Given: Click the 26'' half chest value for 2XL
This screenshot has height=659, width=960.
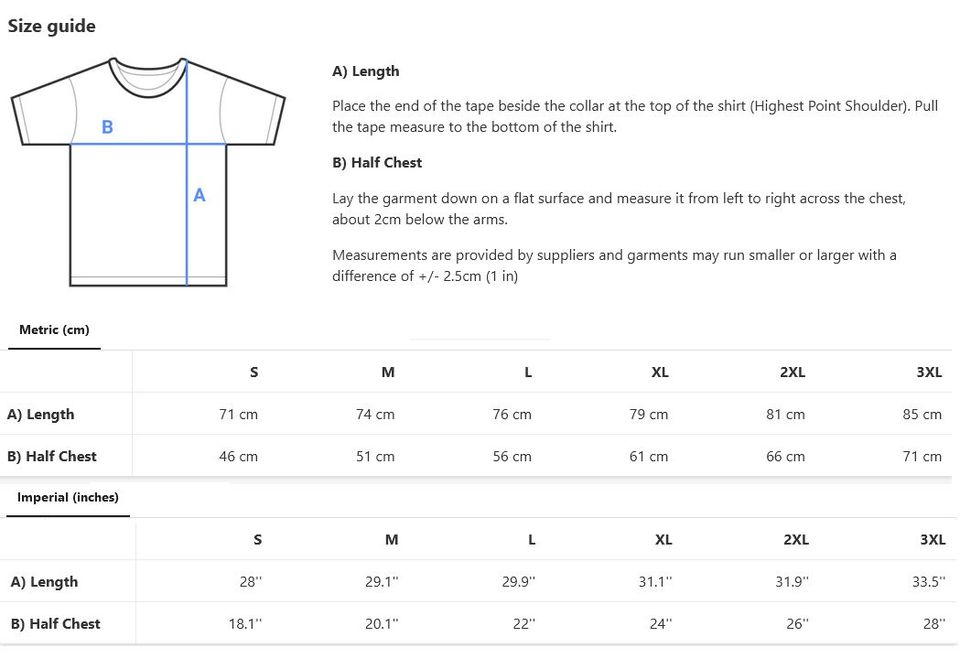Looking at the screenshot, I should (797, 624).
